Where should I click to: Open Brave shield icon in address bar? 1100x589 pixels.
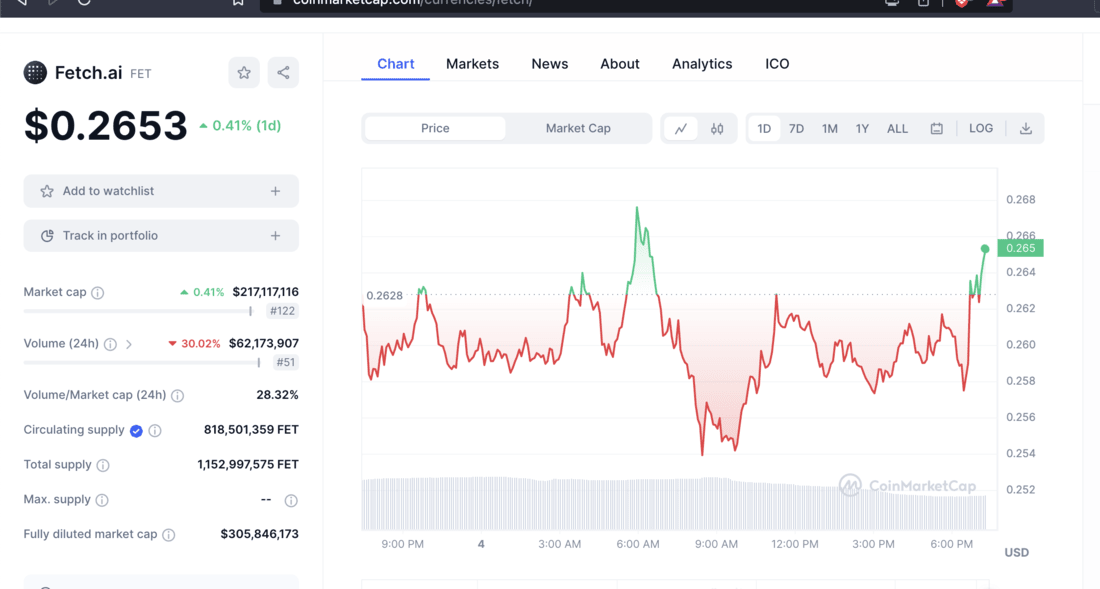962,2
